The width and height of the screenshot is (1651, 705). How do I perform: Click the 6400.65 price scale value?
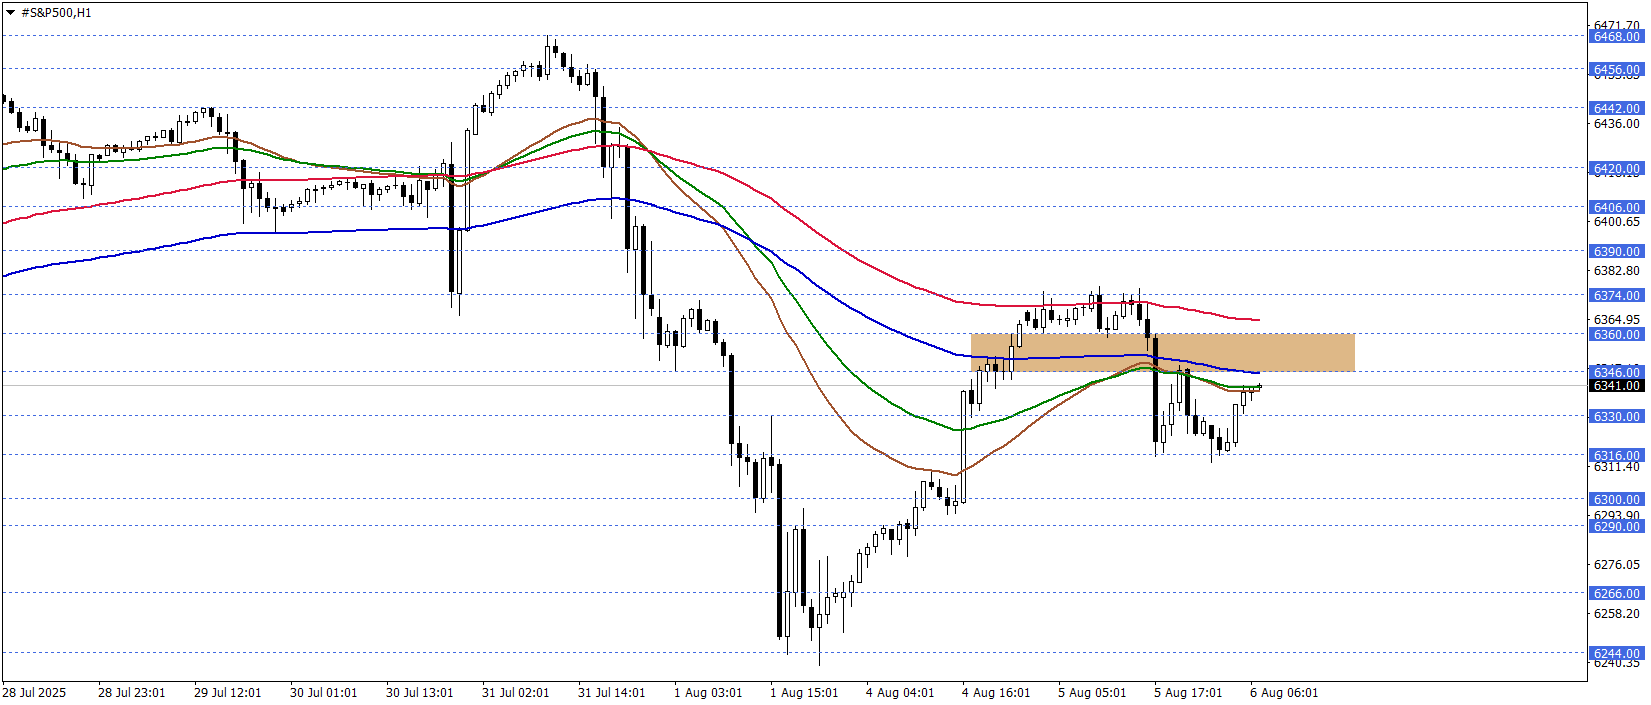1616,222
